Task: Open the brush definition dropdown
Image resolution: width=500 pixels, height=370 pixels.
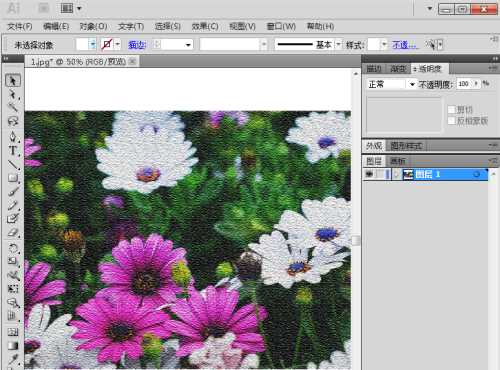Action: pyautogui.click(x=264, y=44)
